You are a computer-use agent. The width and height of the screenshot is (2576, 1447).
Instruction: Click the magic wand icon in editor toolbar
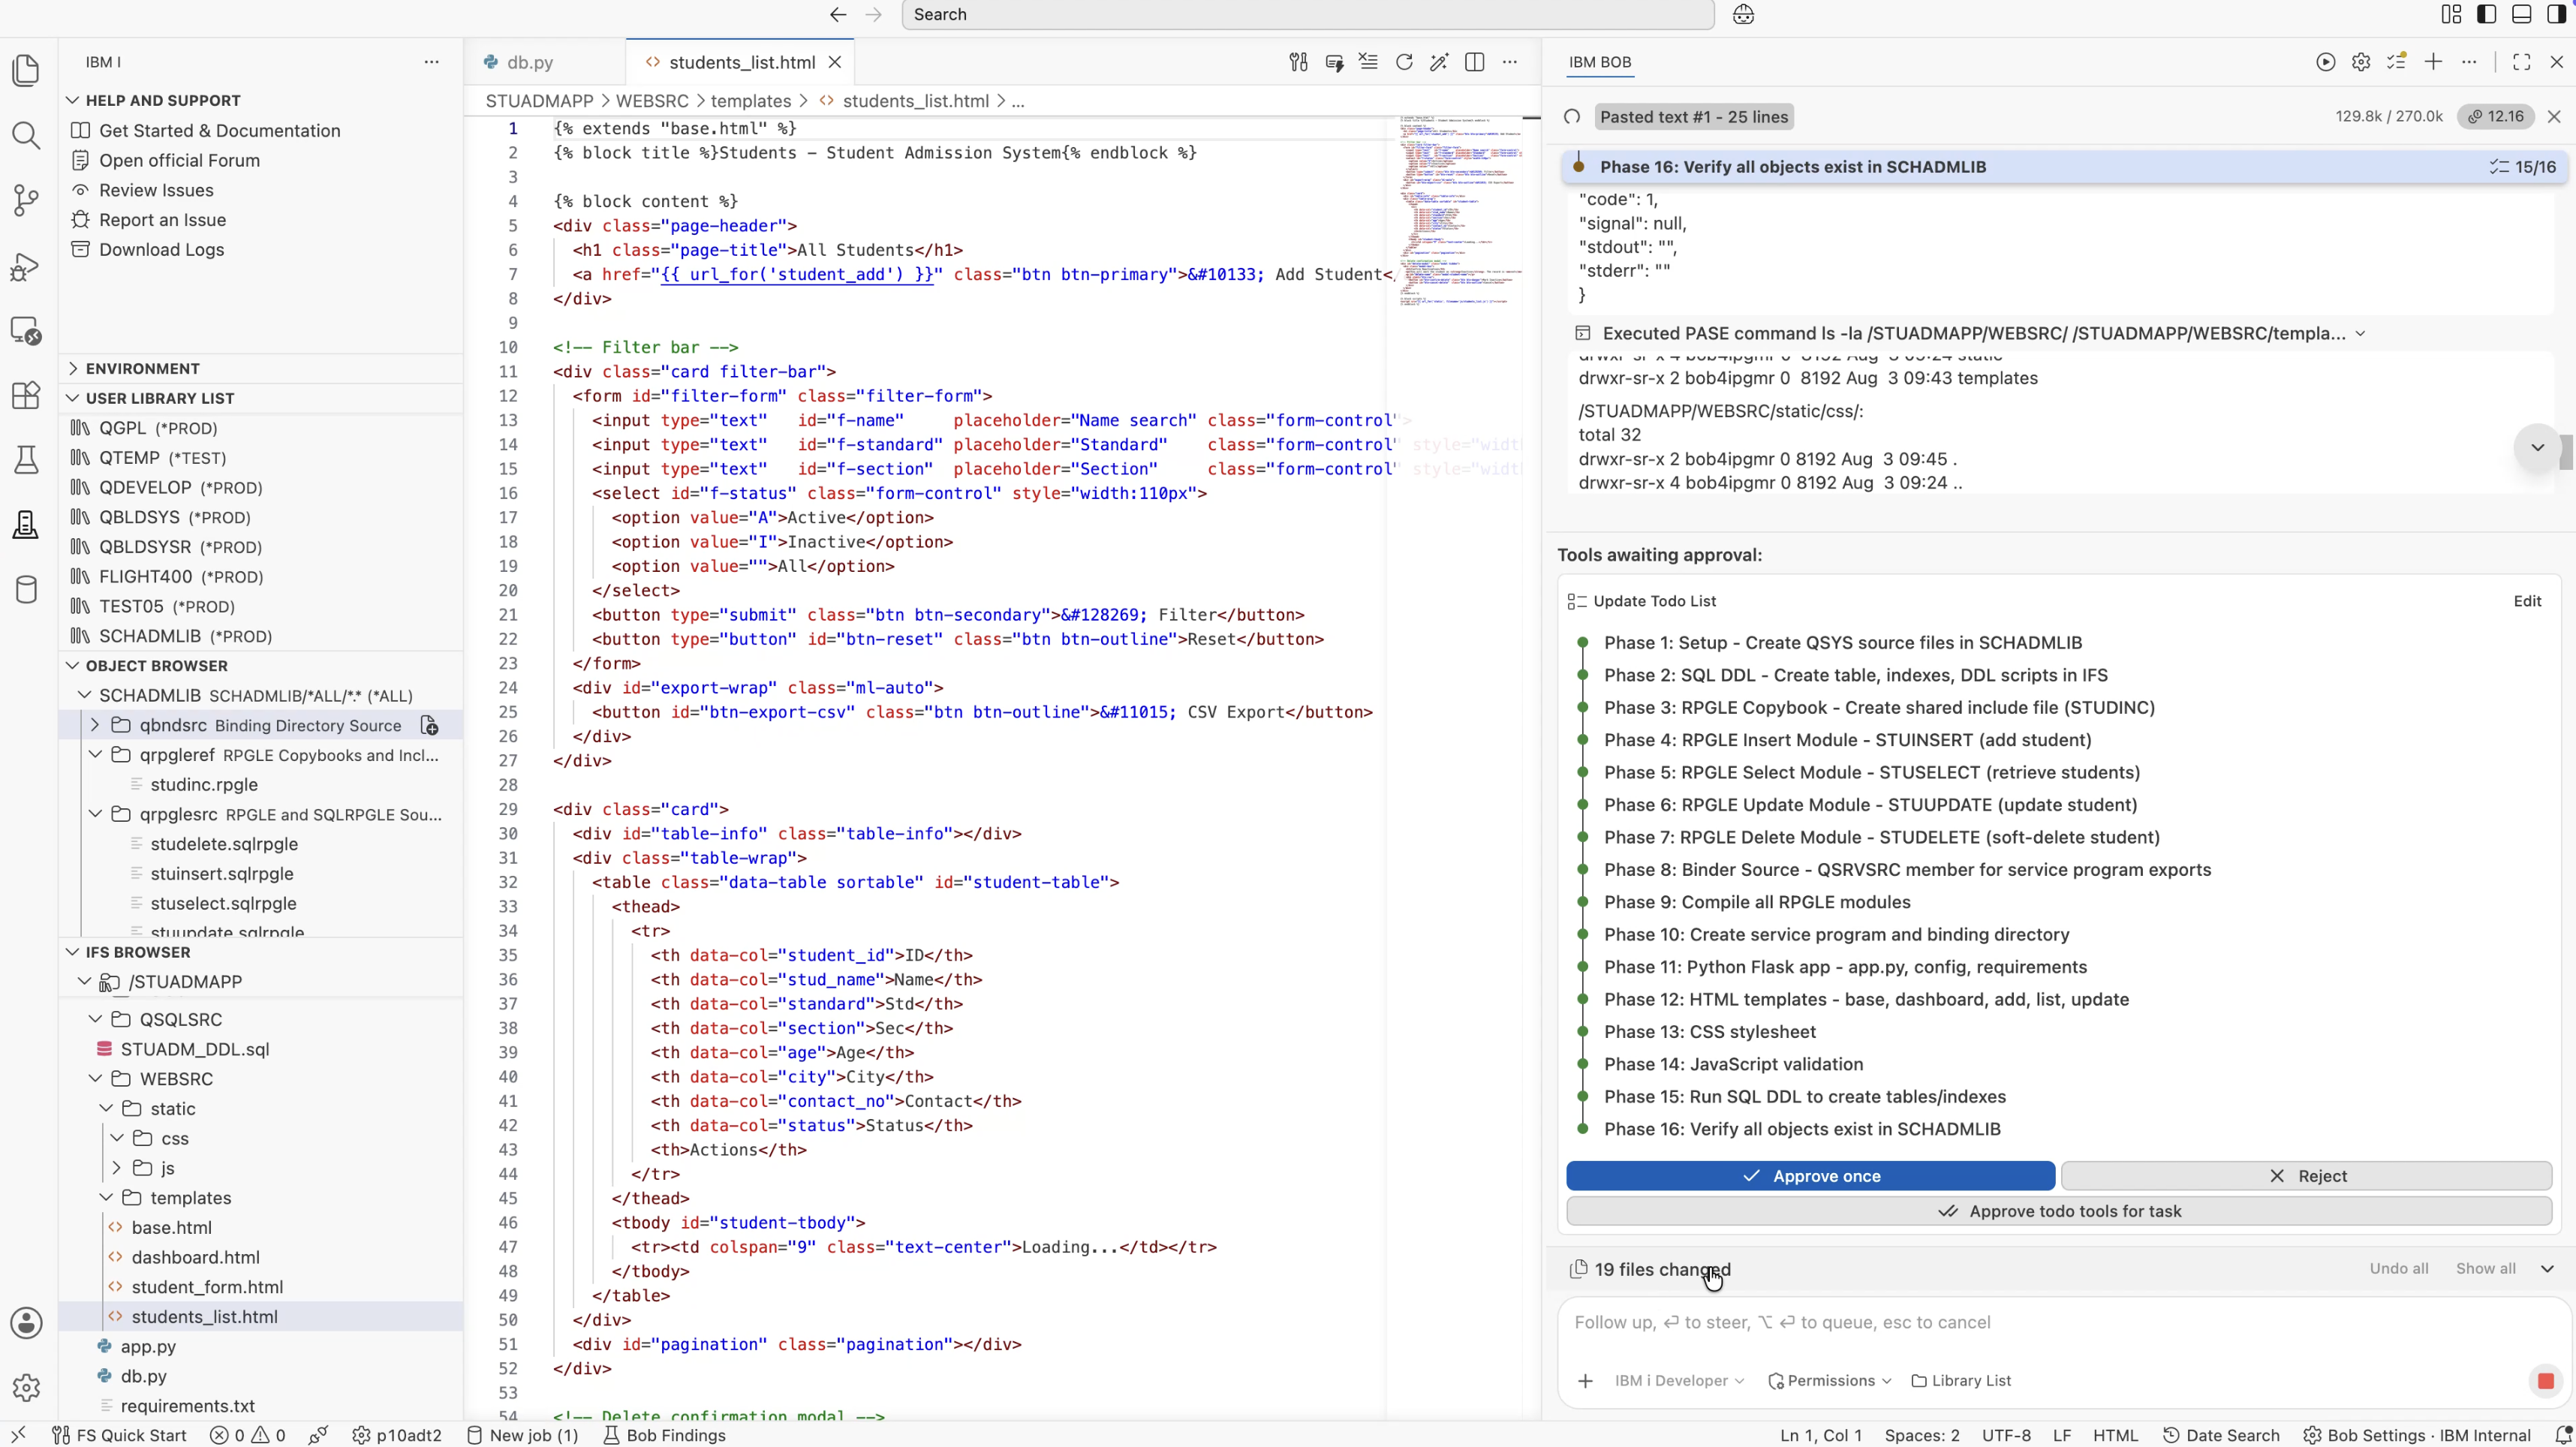pyautogui.click(x=1439, y=62)
